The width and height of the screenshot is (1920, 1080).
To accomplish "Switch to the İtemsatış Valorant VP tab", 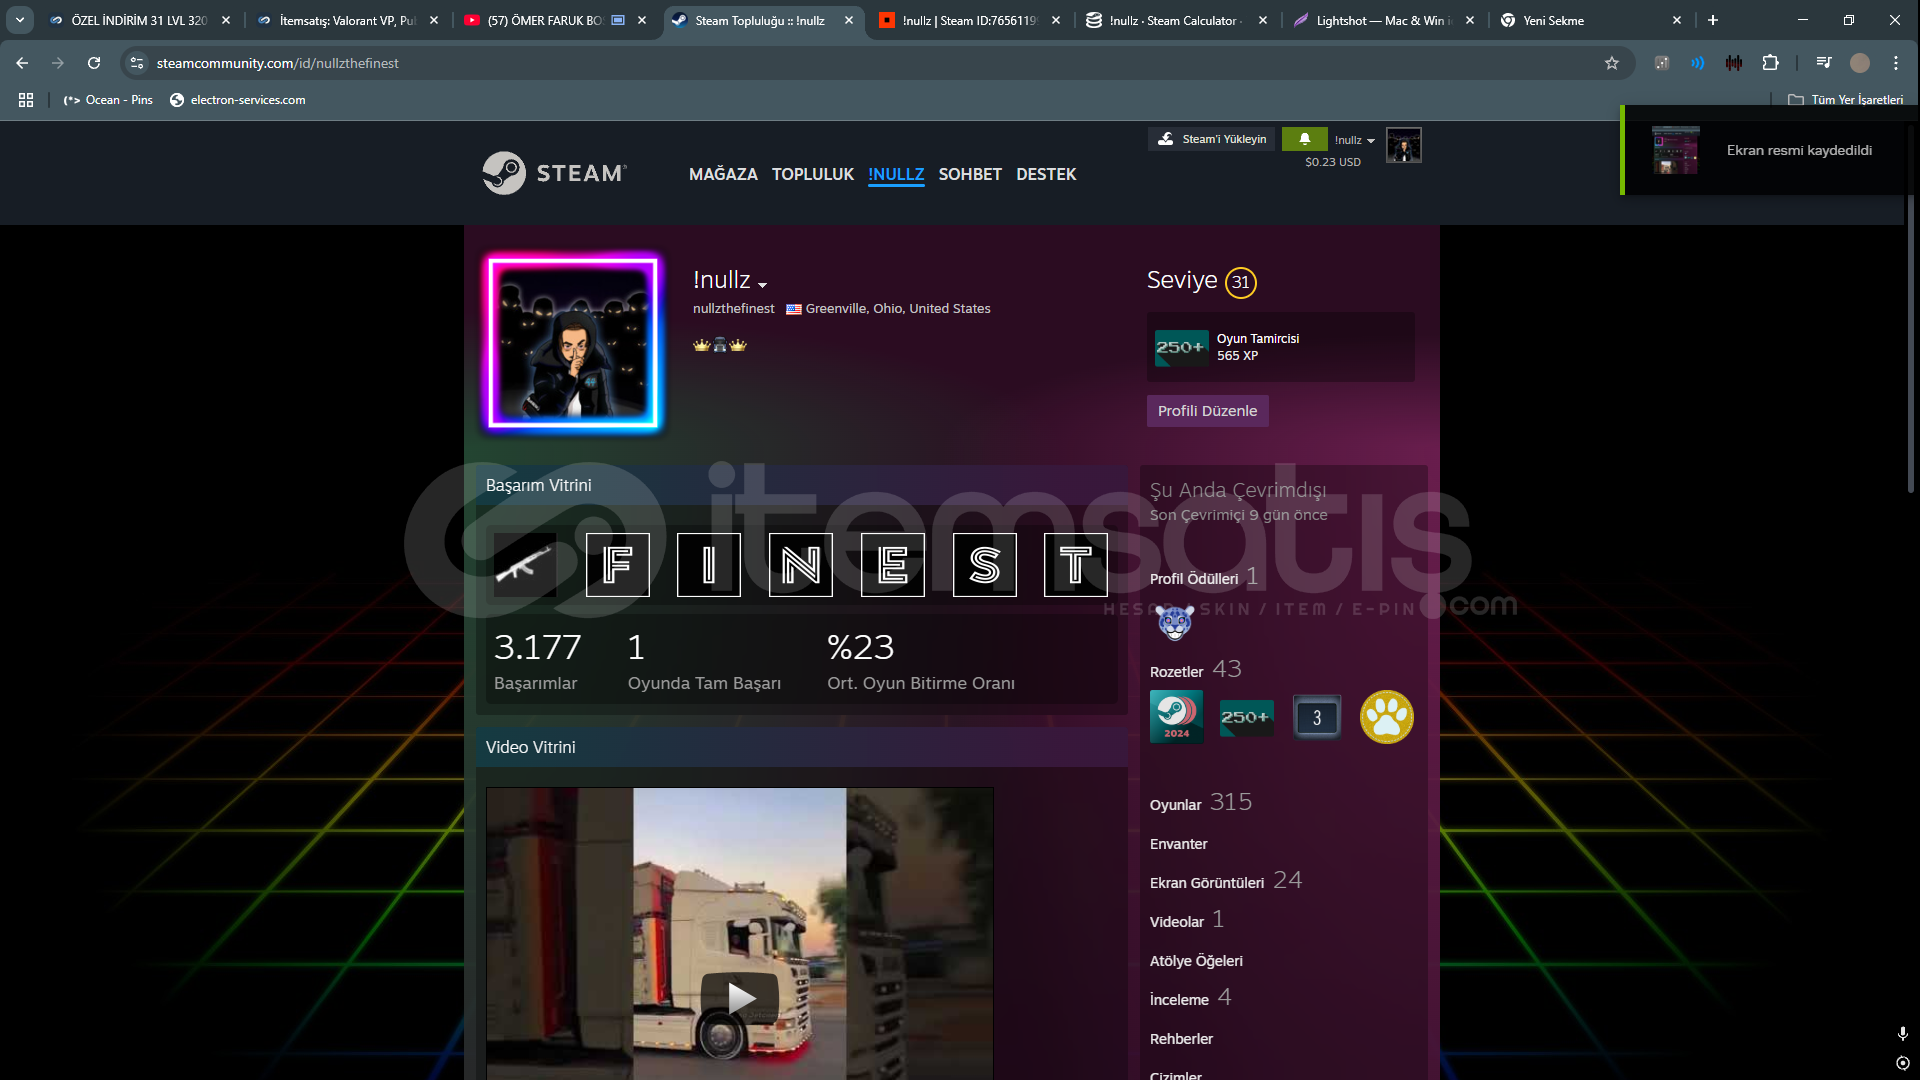I will [346, 20].
